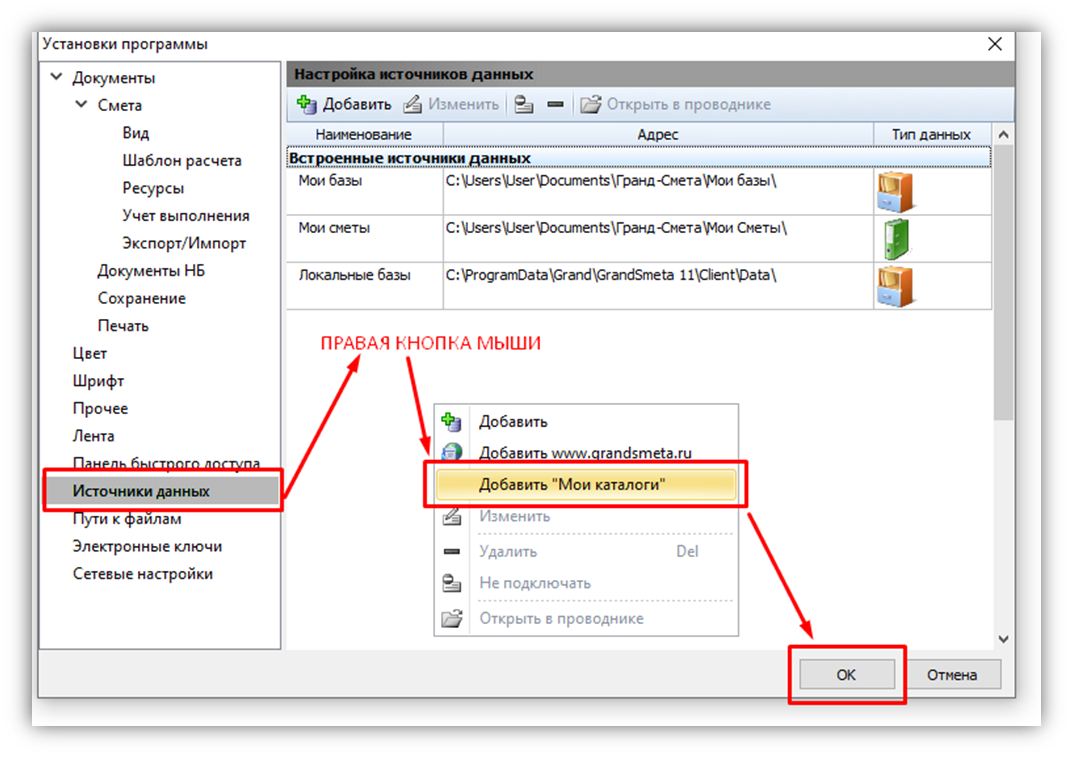This screenshot has height=758, width=1073.
Task: Click Открыть в проводнике toolbar label
Action: [688, 105]
